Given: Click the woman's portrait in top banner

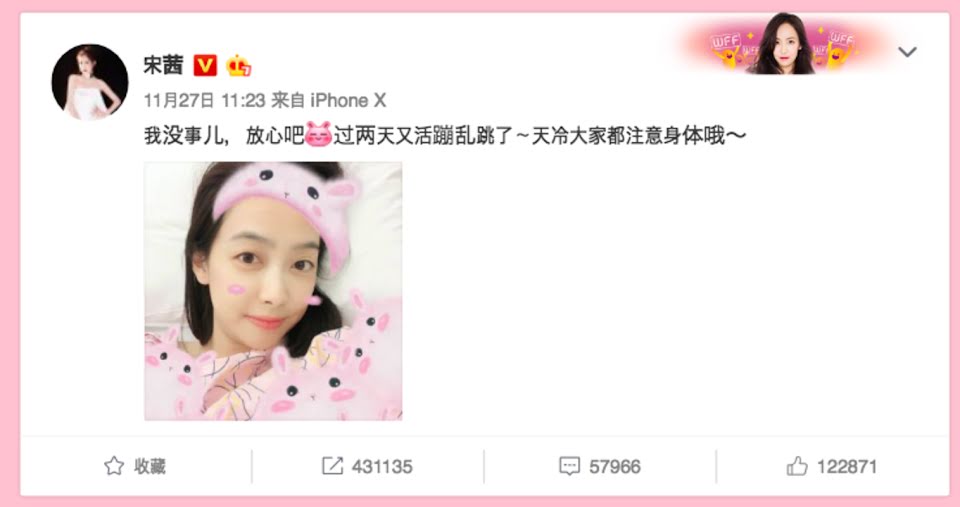Looking at the screenshot, I should [x=781, y=44].
